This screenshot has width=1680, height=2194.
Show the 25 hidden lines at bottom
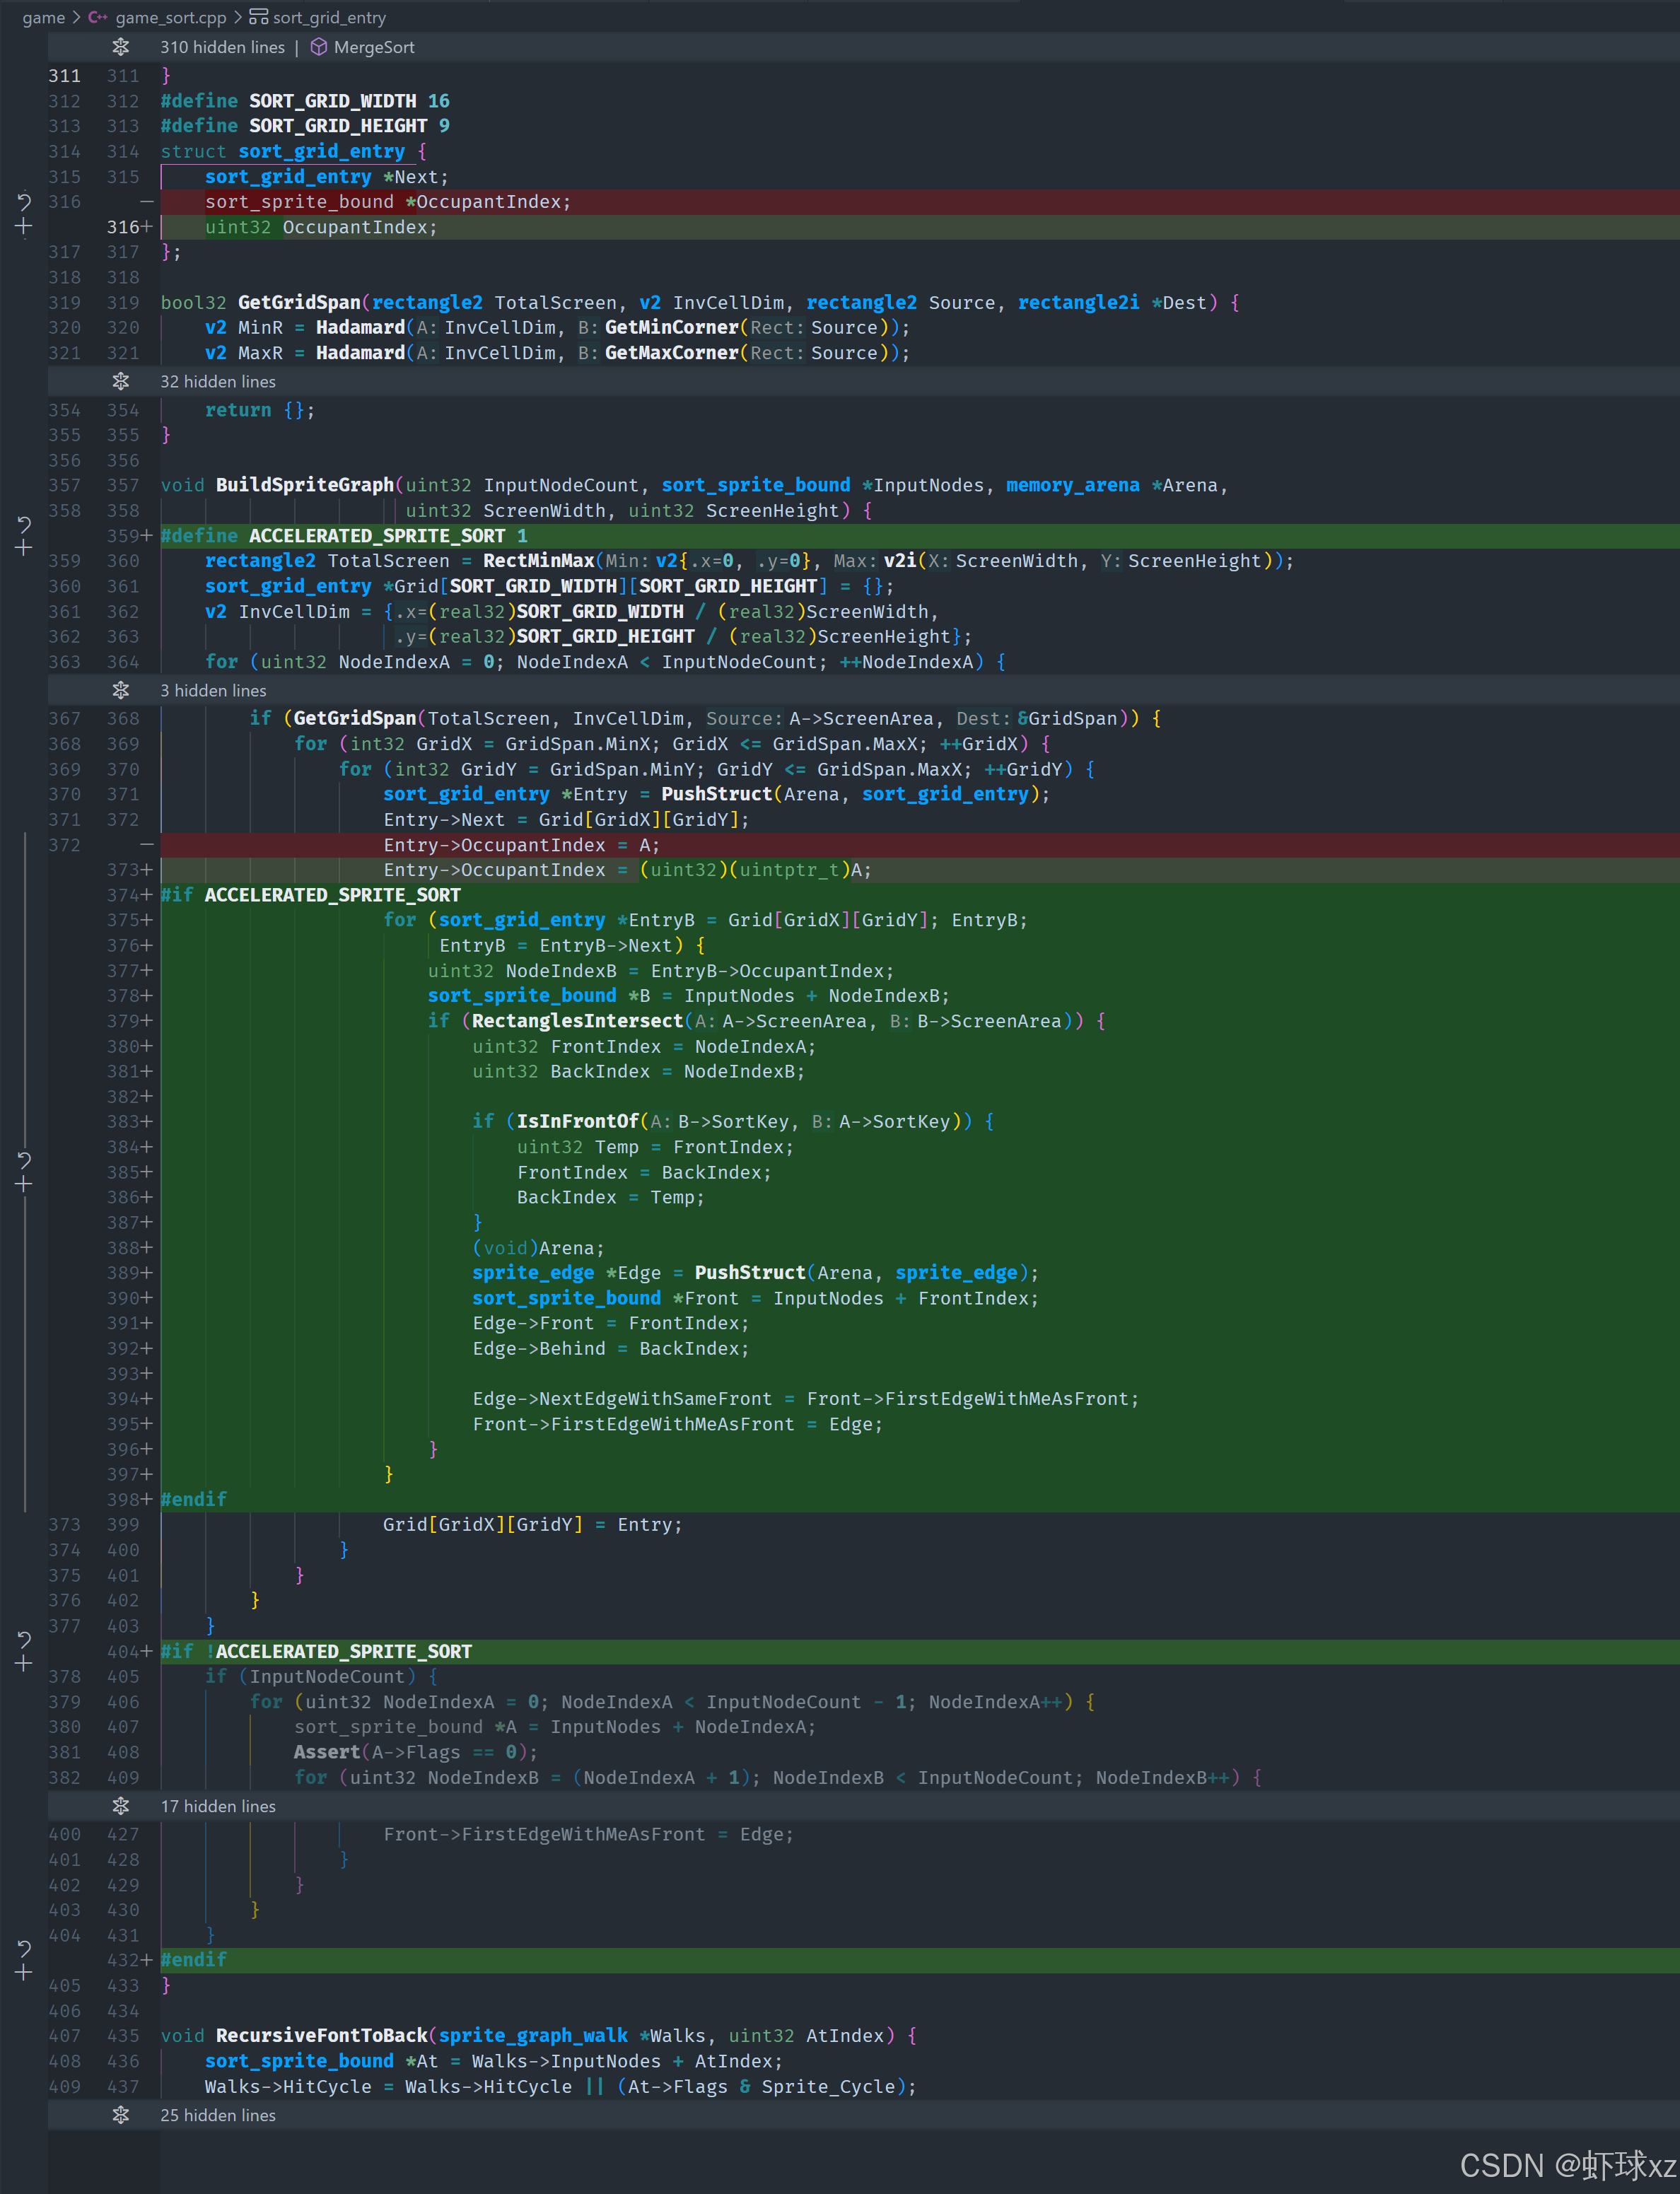click(120, 2115)
